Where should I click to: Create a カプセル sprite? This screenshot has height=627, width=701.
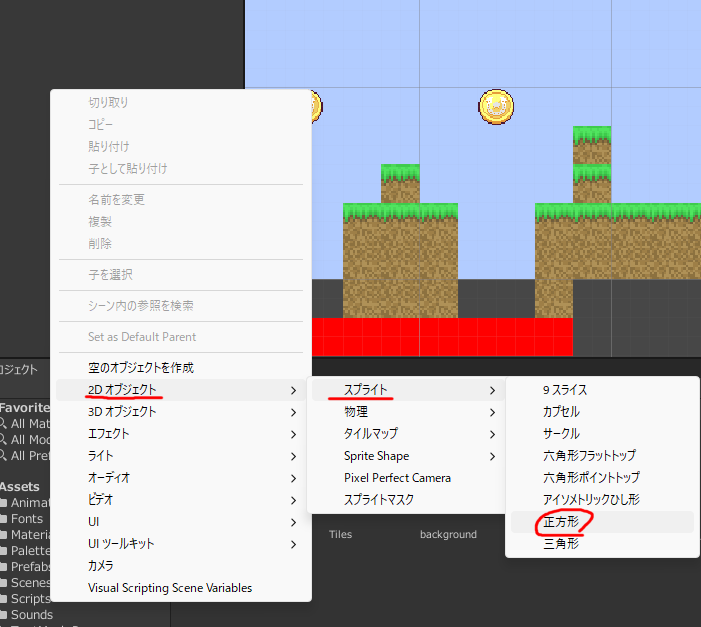click(x=602, y=412)
